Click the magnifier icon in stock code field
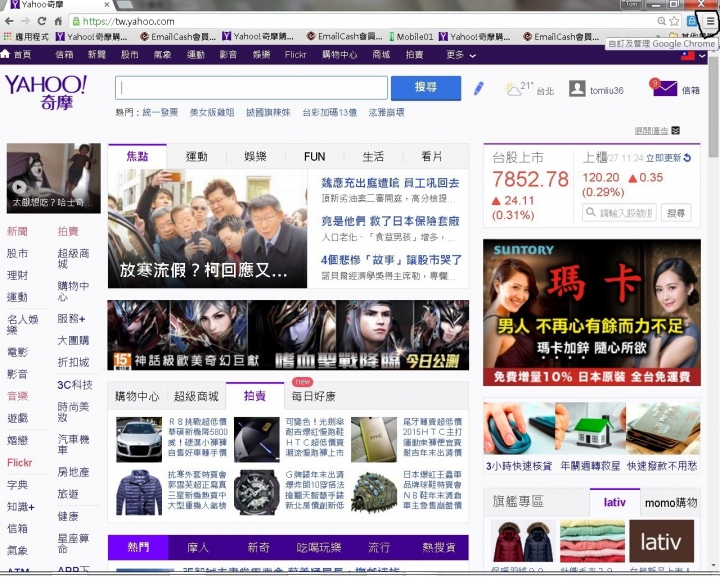The width and height of the screenshot is (720, 581). point(591,212)
